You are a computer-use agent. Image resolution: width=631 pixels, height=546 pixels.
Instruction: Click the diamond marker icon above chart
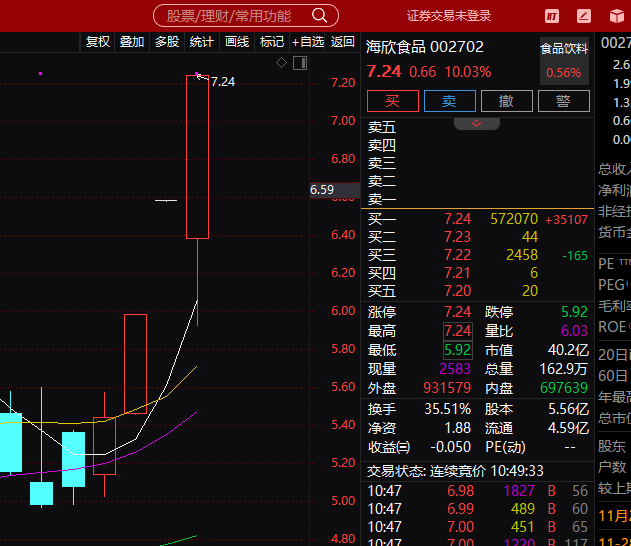281,63
